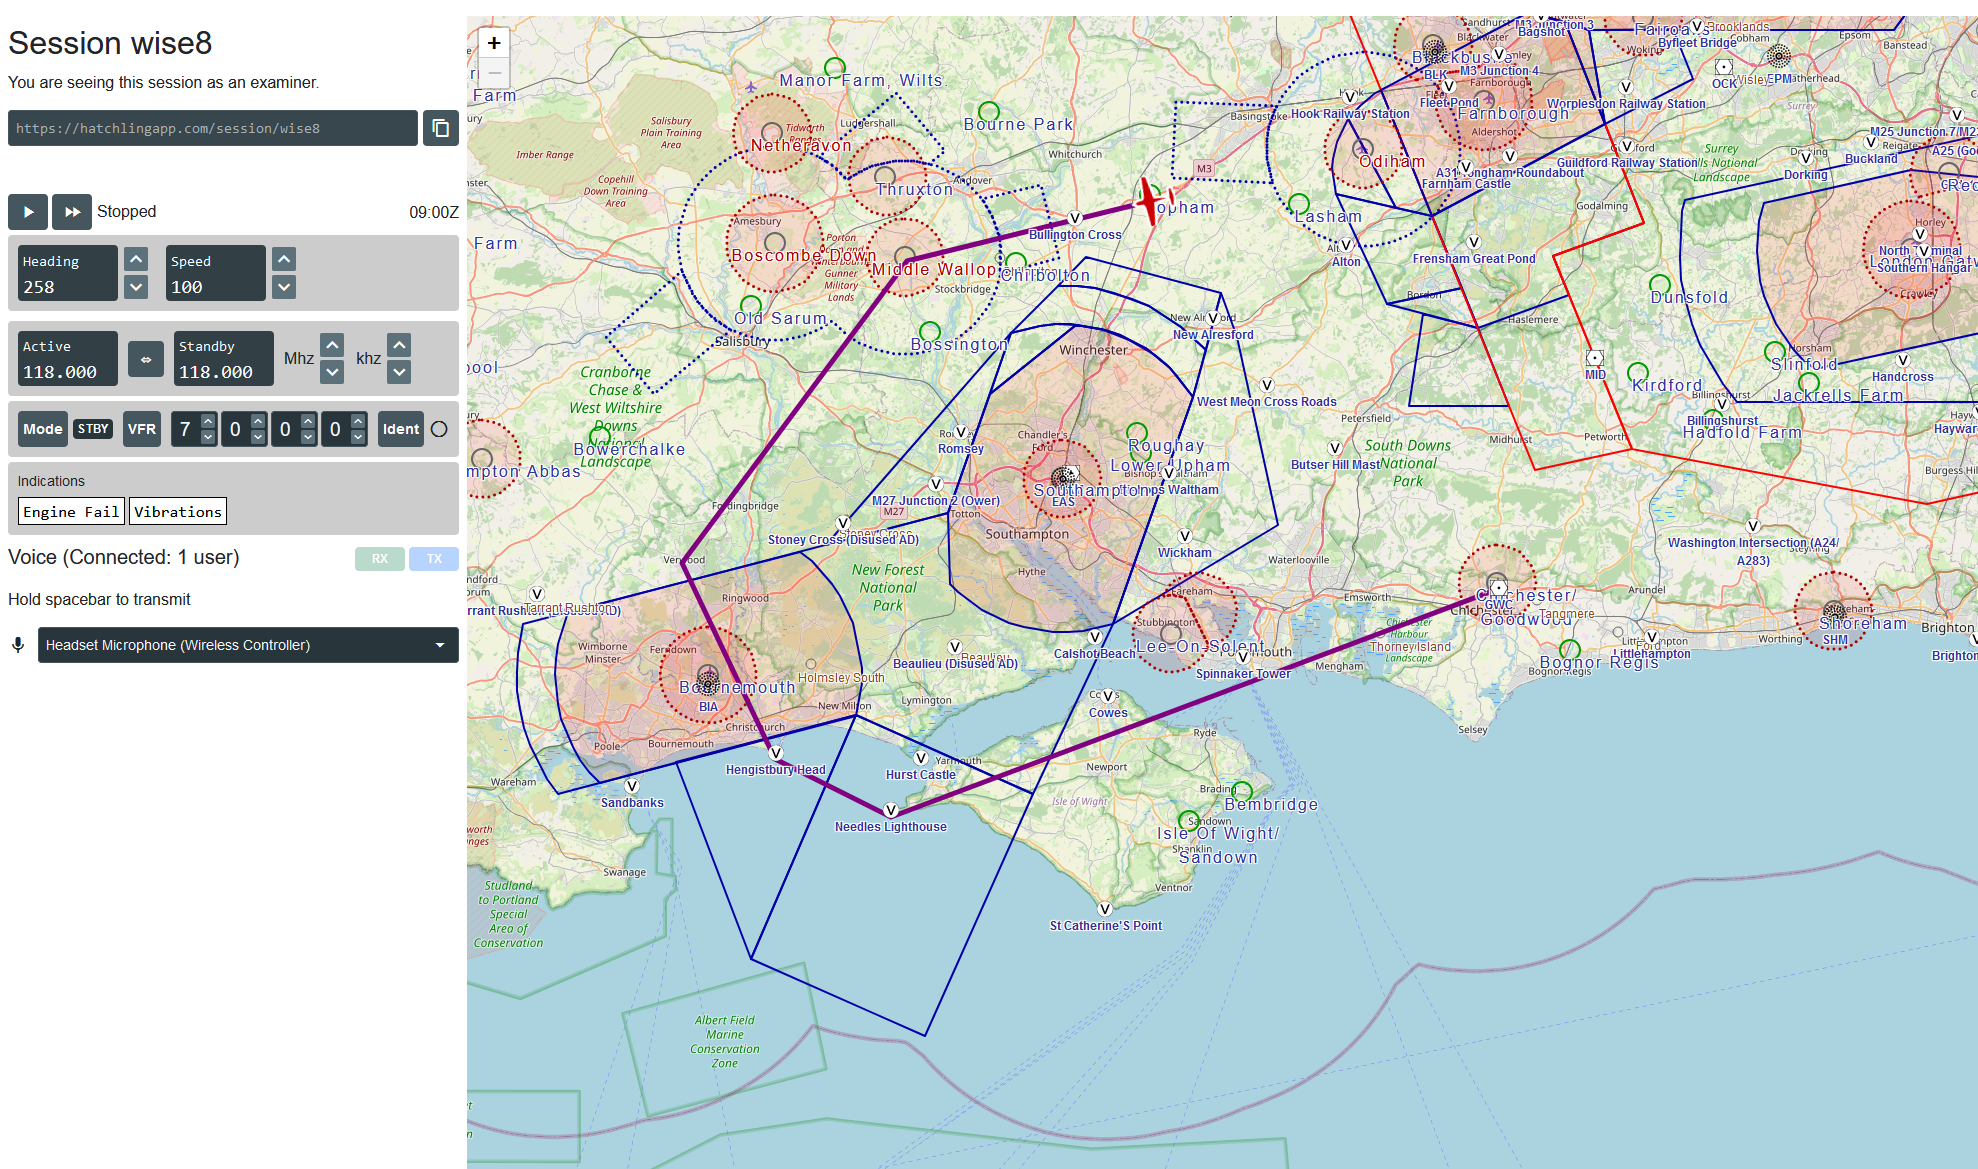Click the fast-forward simulation button
The image size is (1978, 1169).
(72, 212)
